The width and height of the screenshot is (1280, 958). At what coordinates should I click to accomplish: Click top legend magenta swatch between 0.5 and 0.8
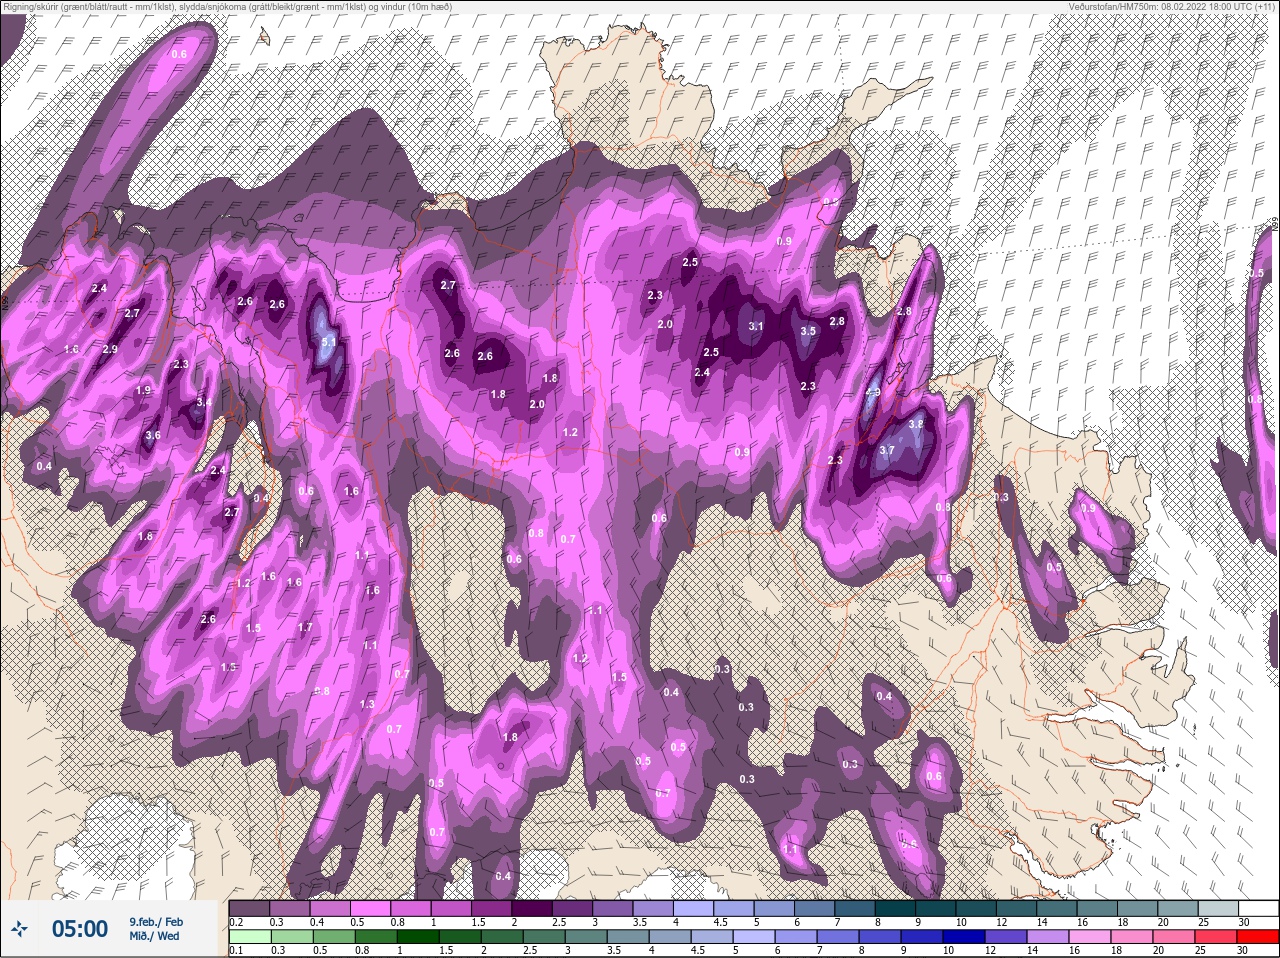(372, 908)
